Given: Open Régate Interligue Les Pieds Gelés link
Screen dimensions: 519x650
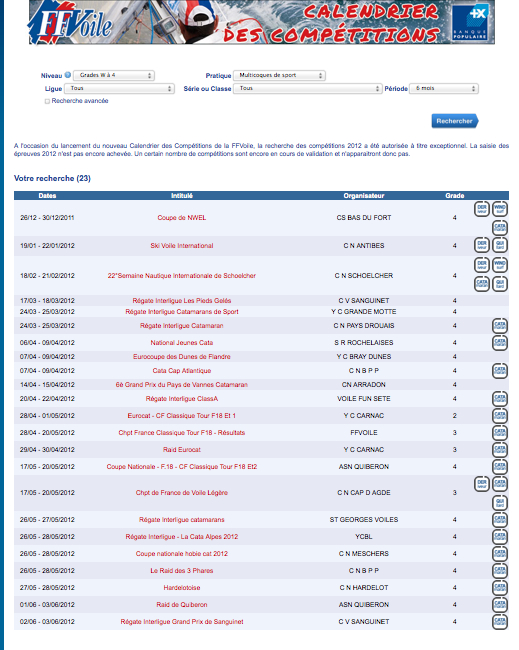Looking at the screenshot, I should 182,301.
